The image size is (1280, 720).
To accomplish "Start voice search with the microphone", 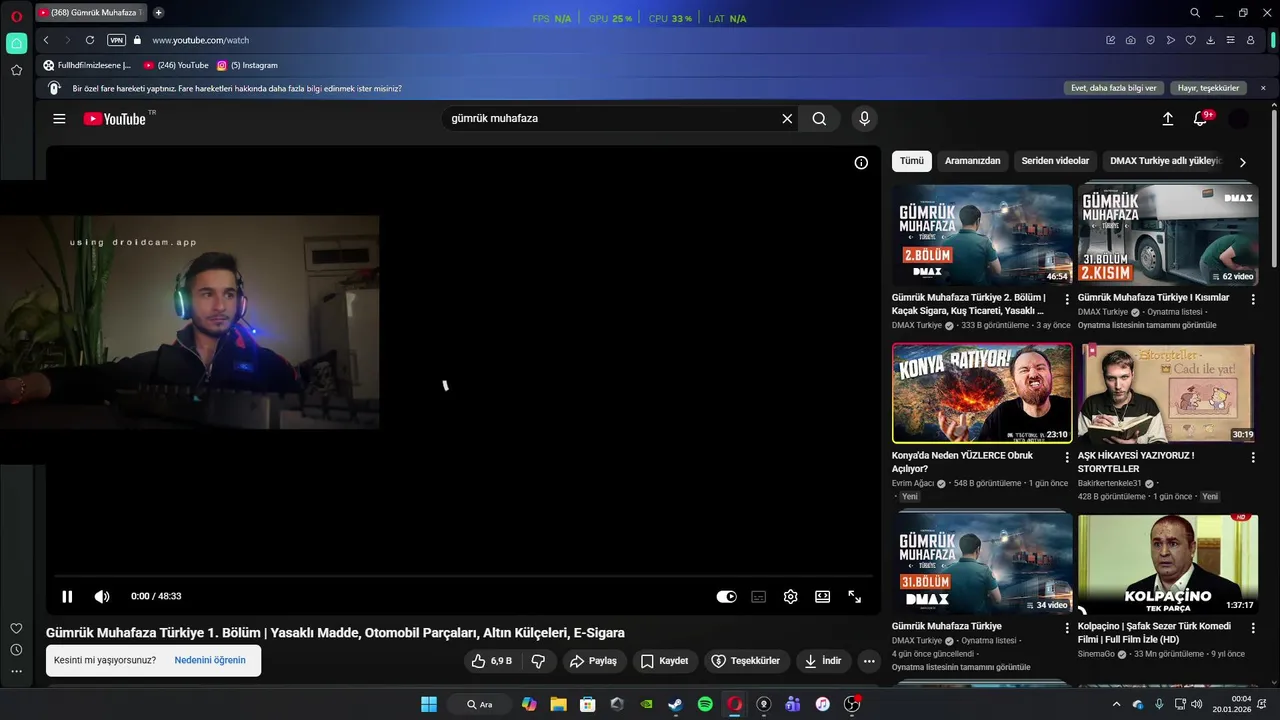I will pyautogui.click(x=864, y=119).
